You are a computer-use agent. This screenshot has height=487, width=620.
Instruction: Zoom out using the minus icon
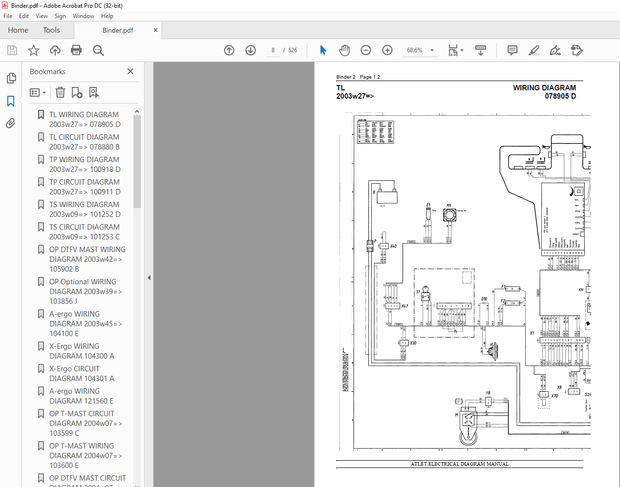point(366,50)
